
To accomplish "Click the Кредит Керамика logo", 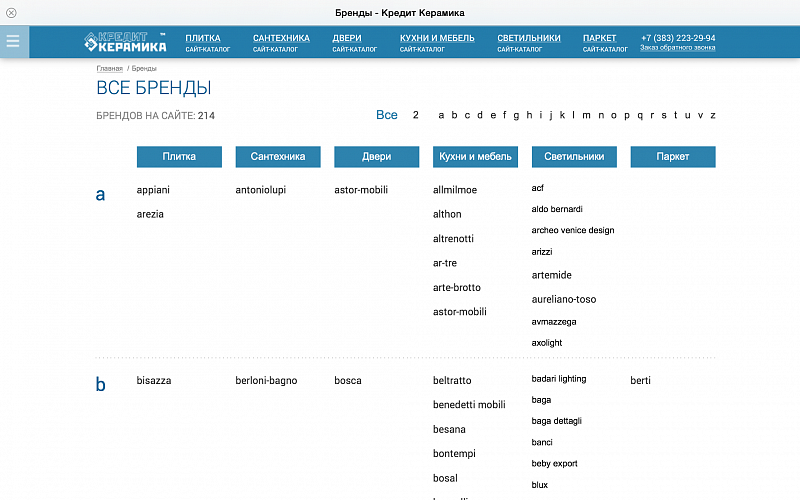I will pos(125,42).
